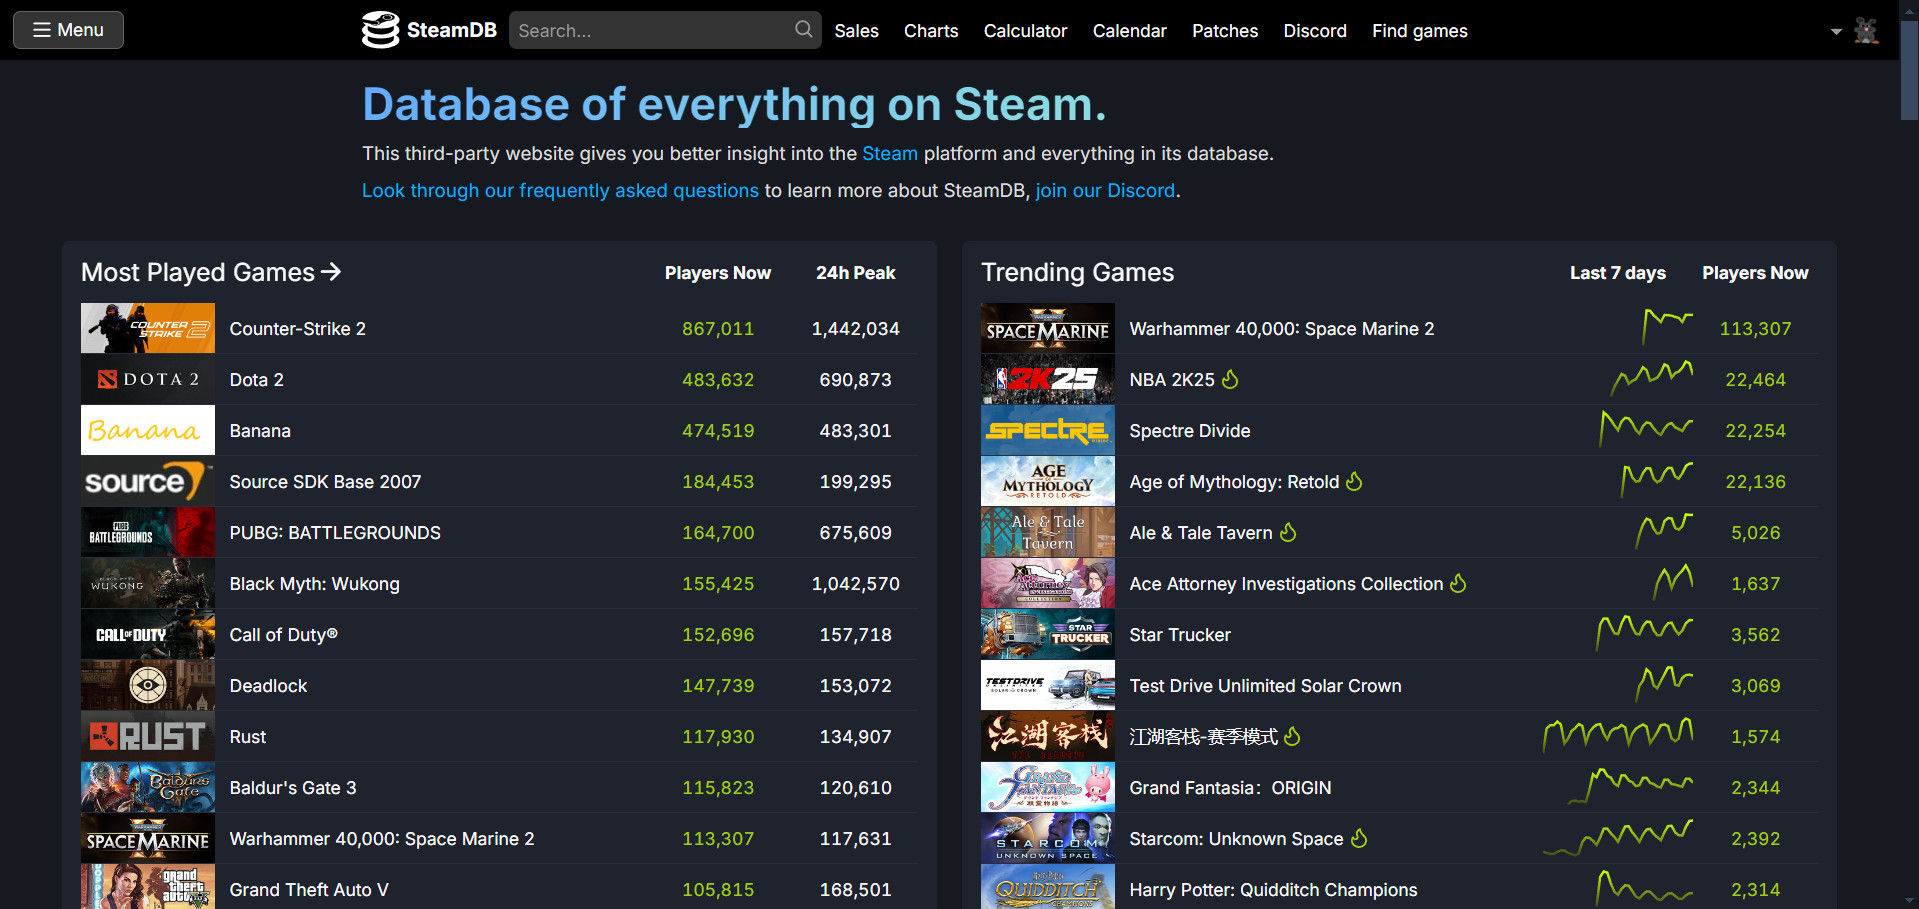
Task: Click the flame icon next to Ale & Tale Tavern
Action: click(1288, 533)
